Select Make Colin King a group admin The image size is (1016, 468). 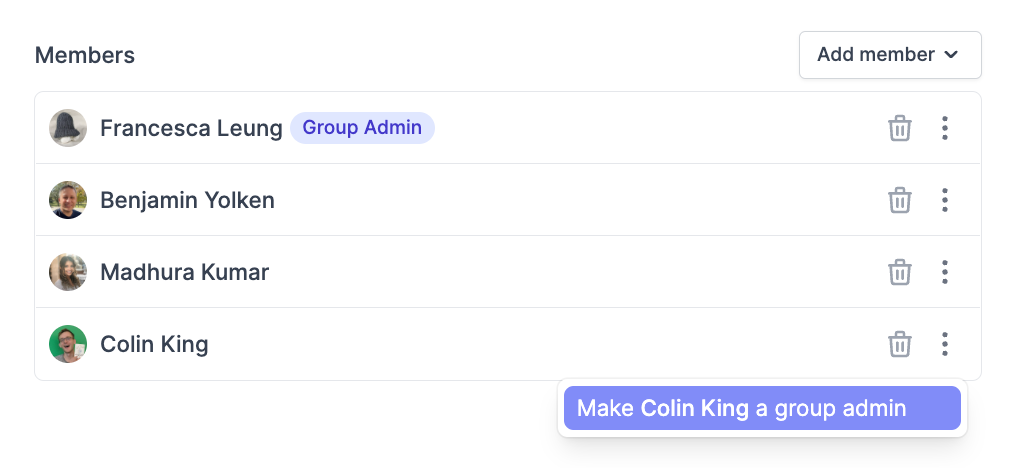(762, 408)
